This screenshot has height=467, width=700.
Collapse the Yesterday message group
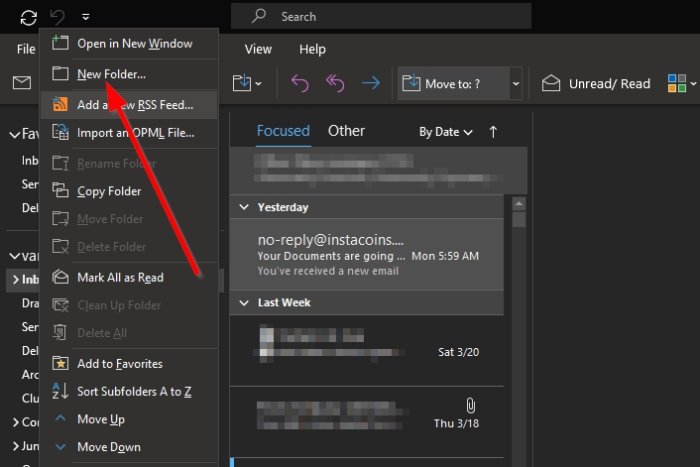coord(244,207)
